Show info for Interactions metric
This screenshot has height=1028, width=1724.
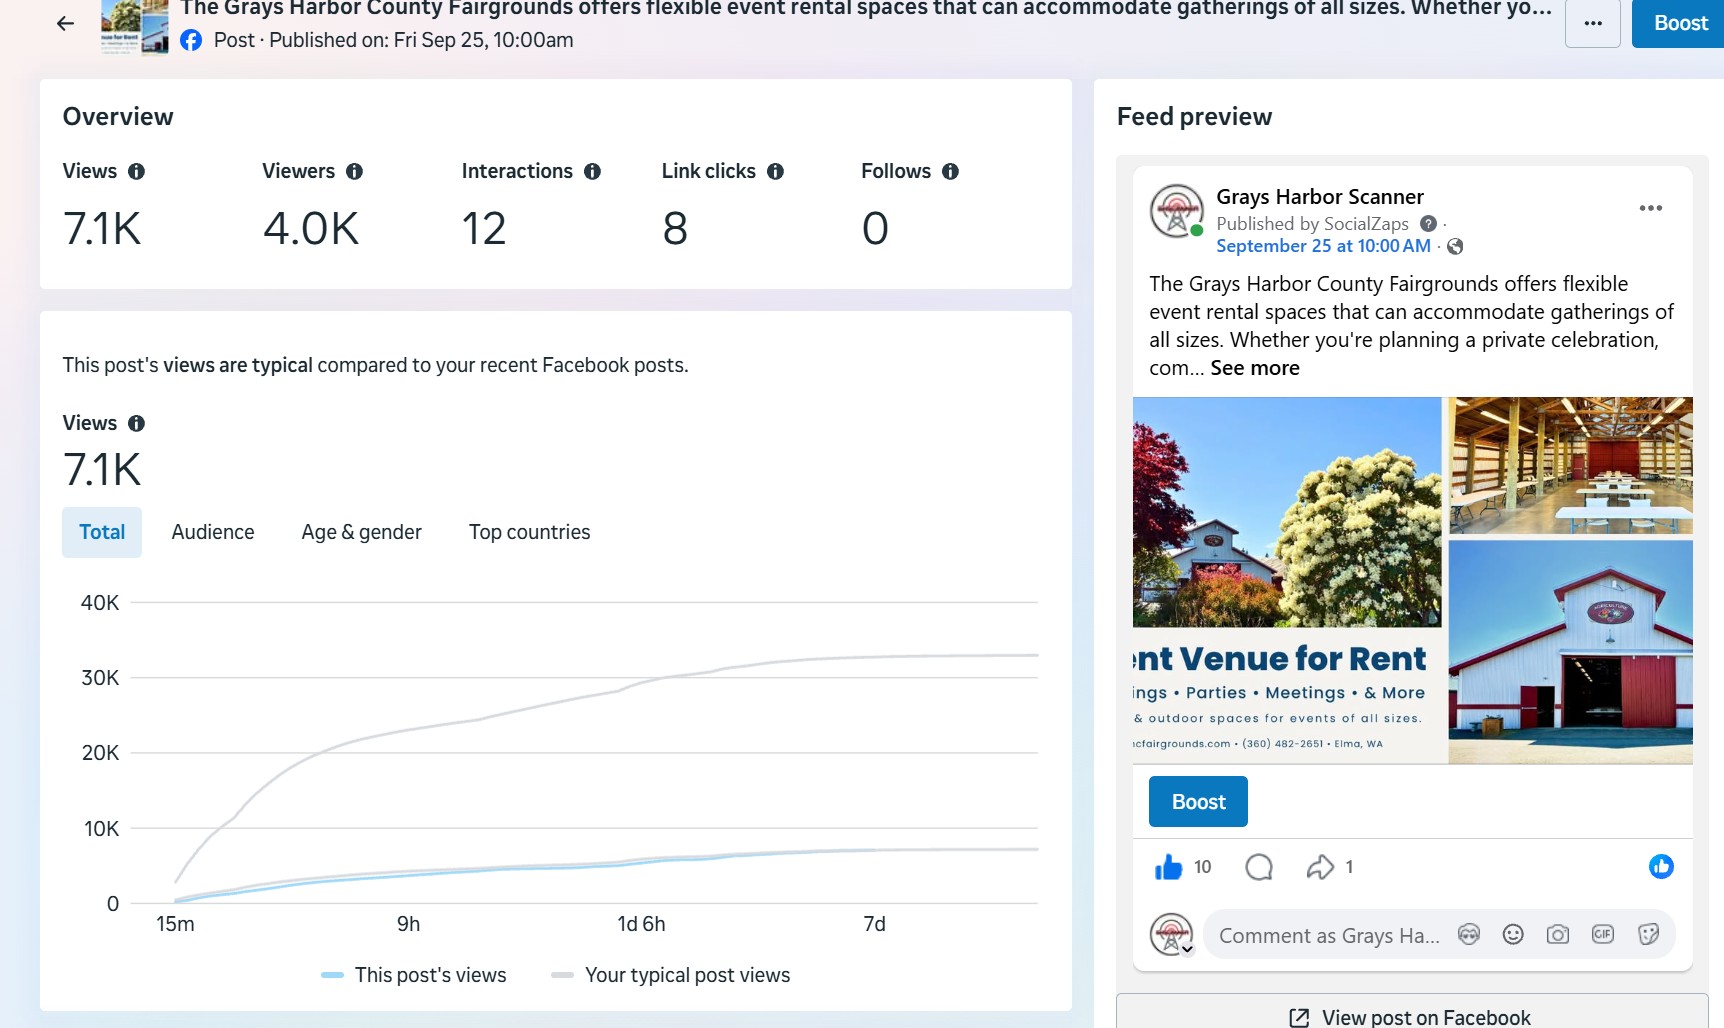pyautogui.click(x=592, y=171)
